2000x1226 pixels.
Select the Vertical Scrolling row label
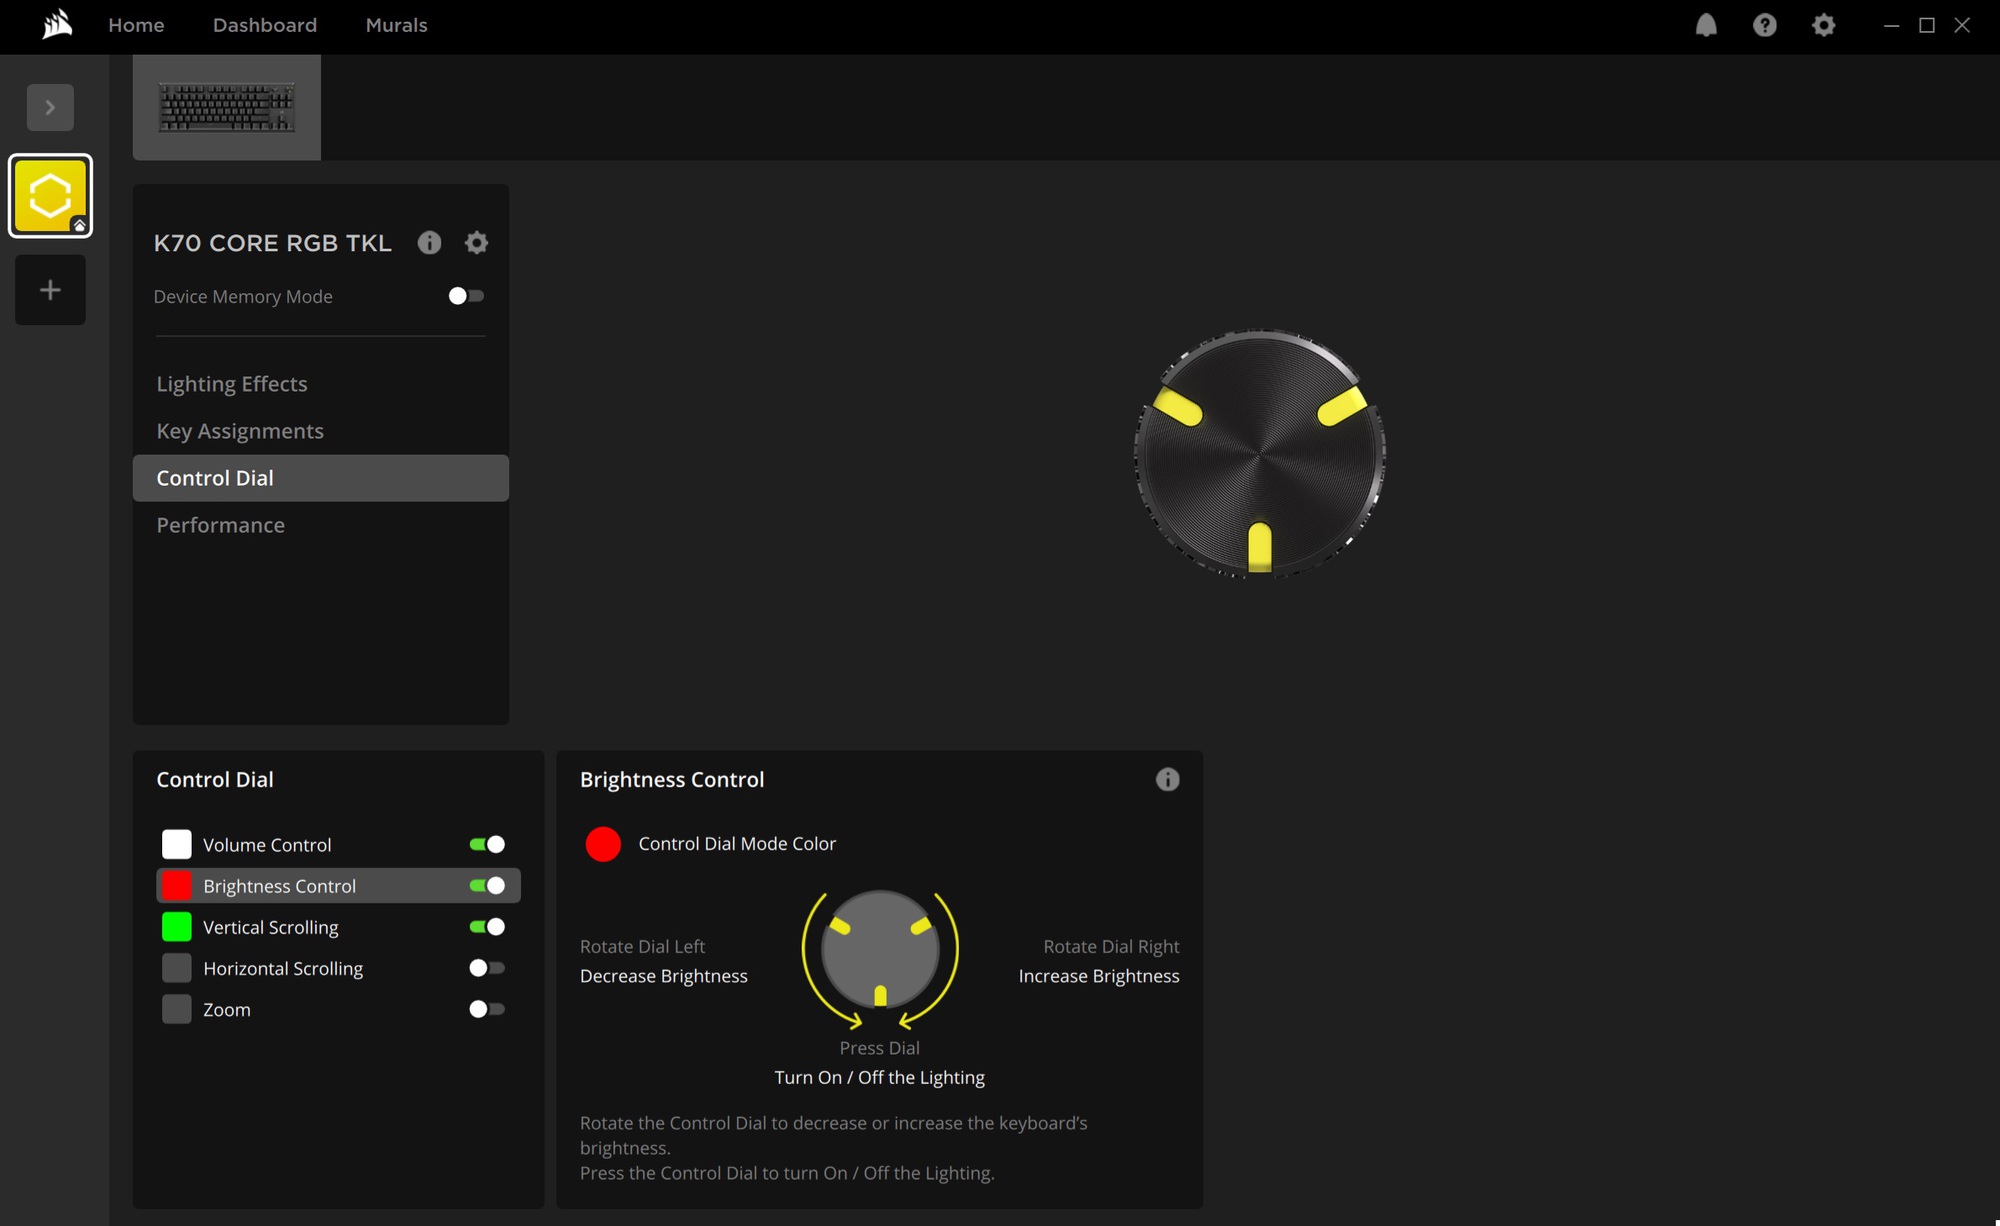[x=271, y=928]
